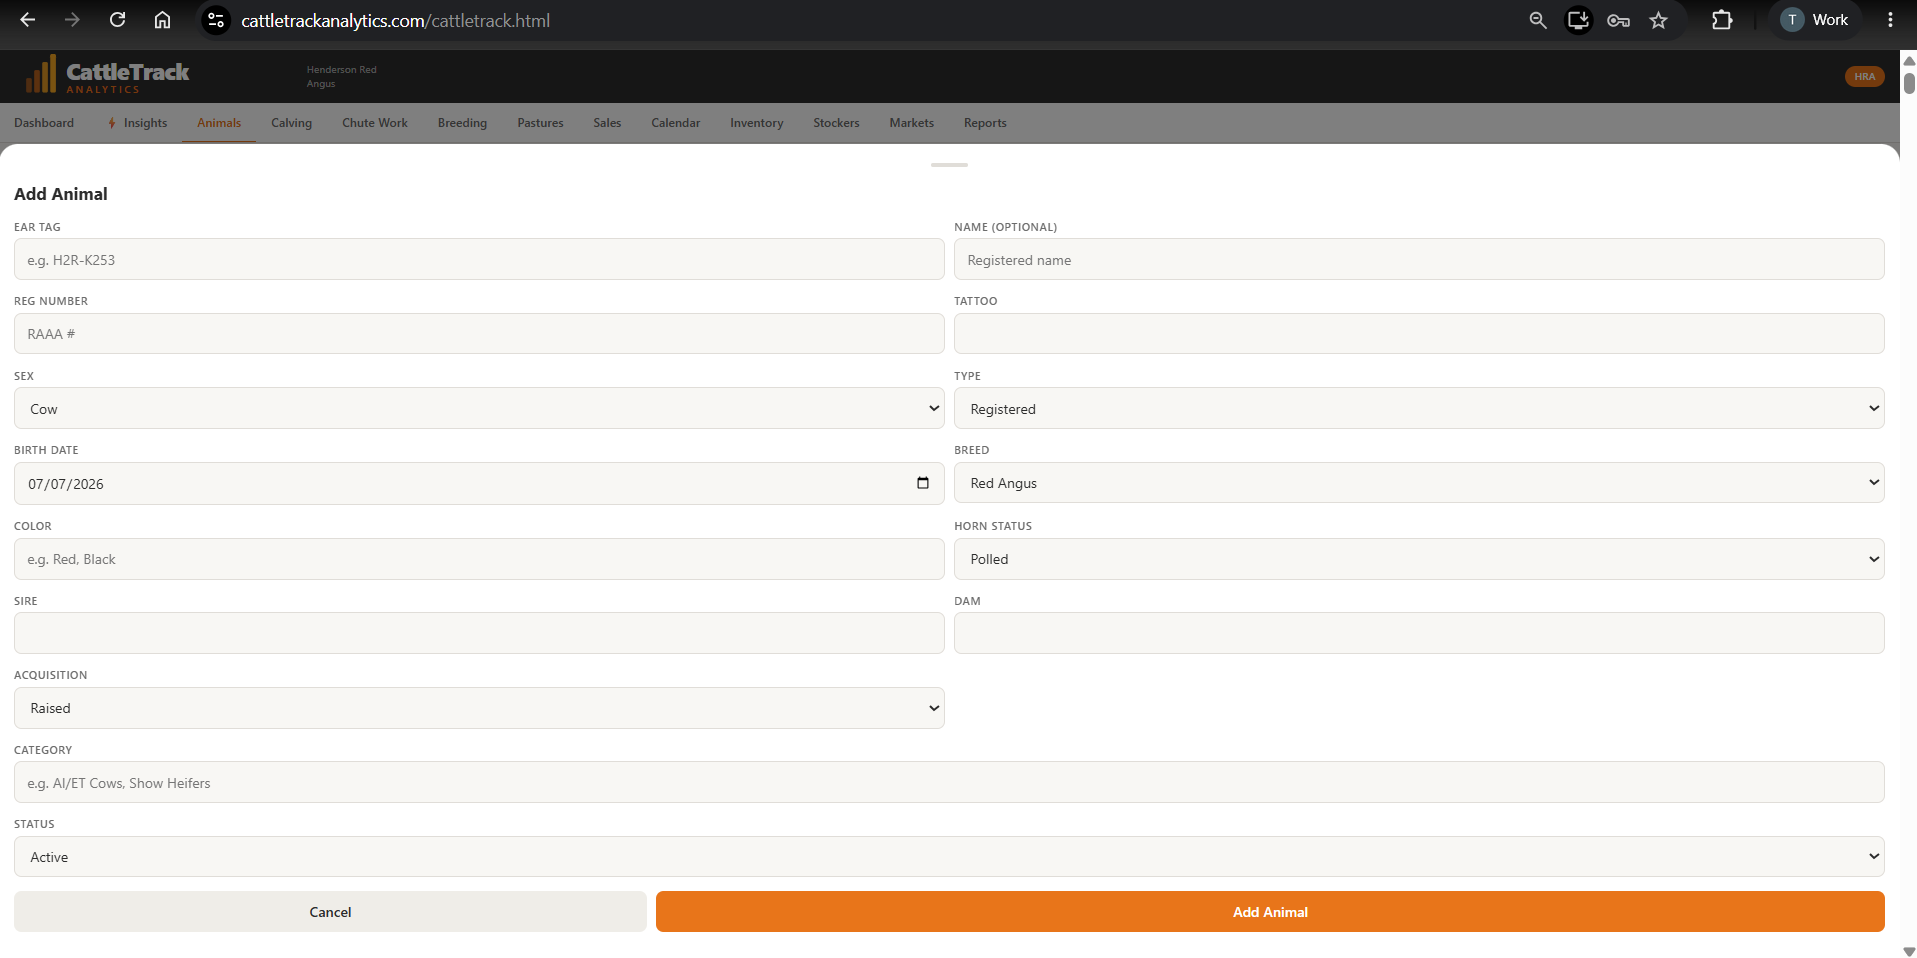Click the Ear Tag input field
This screenshot has height=958, width=1917.
click(479, 260)
